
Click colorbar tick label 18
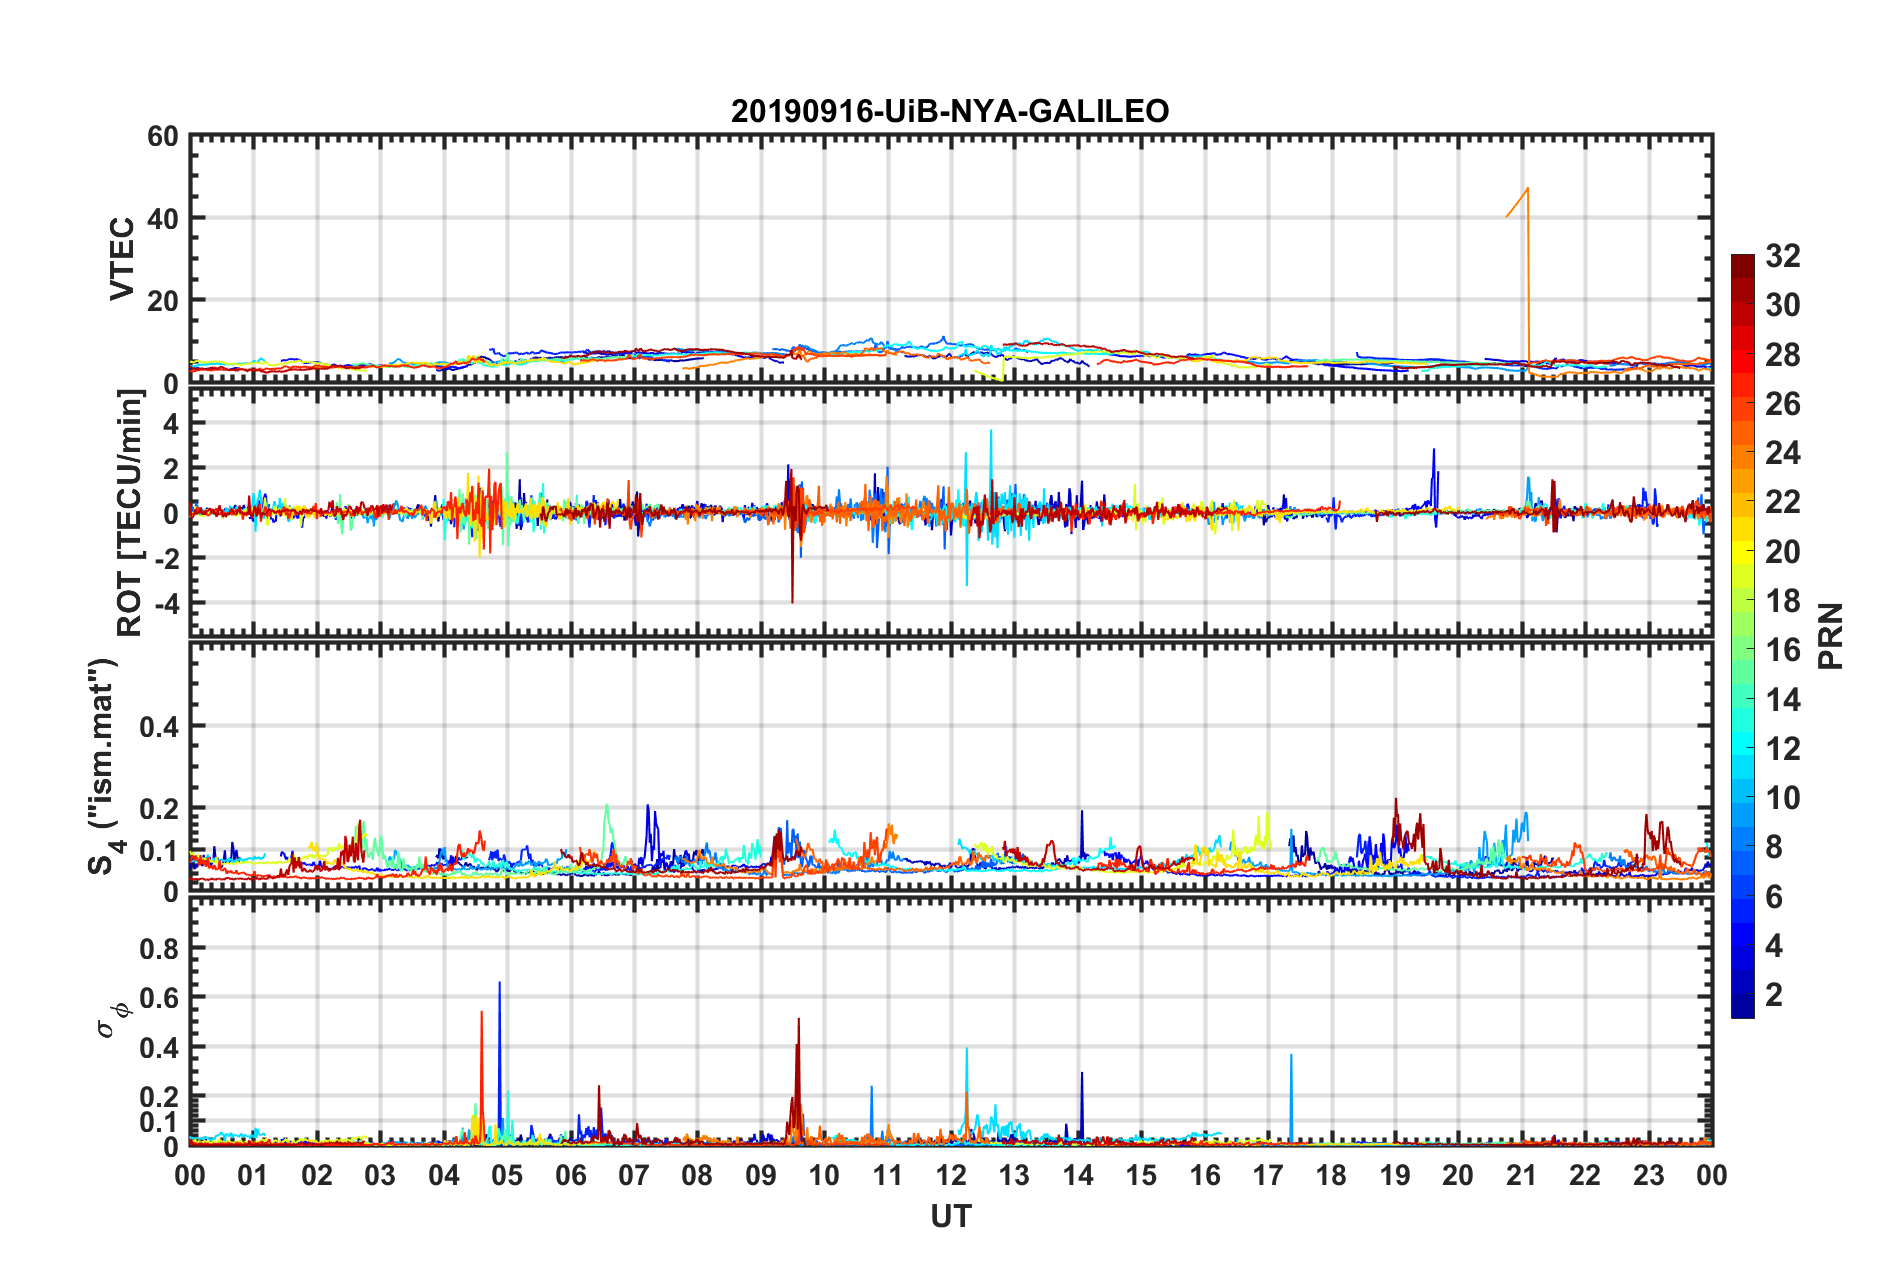pyautogui.click(x=1783, y=601)
